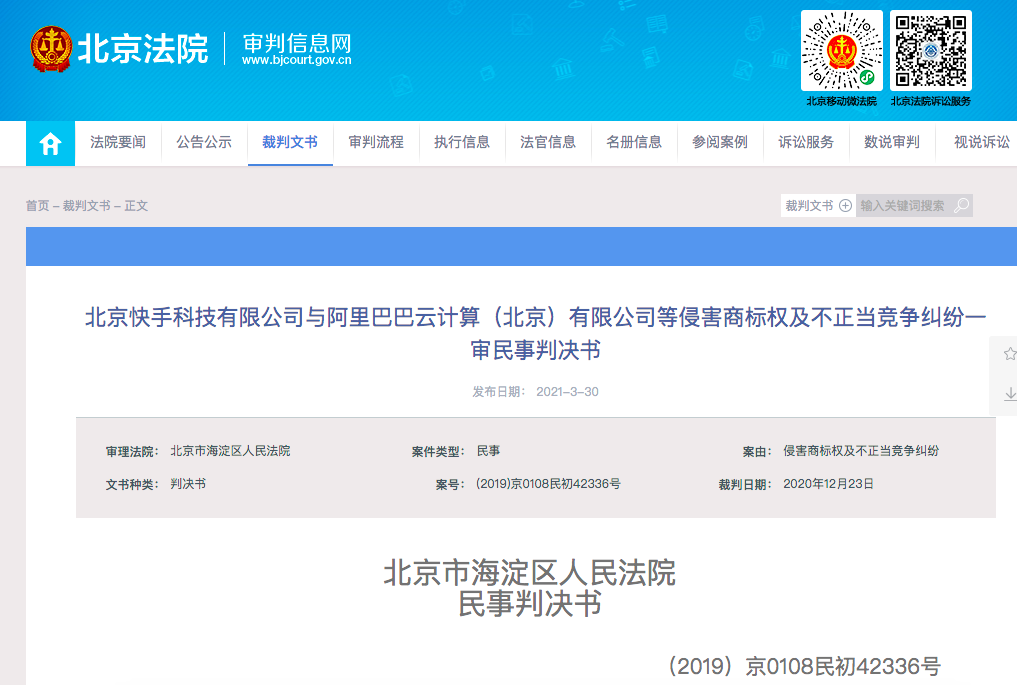Click case number (2019)京0108民初42336号 in info table
This screenshot has height=685, width=1017.
pos(548,484)
